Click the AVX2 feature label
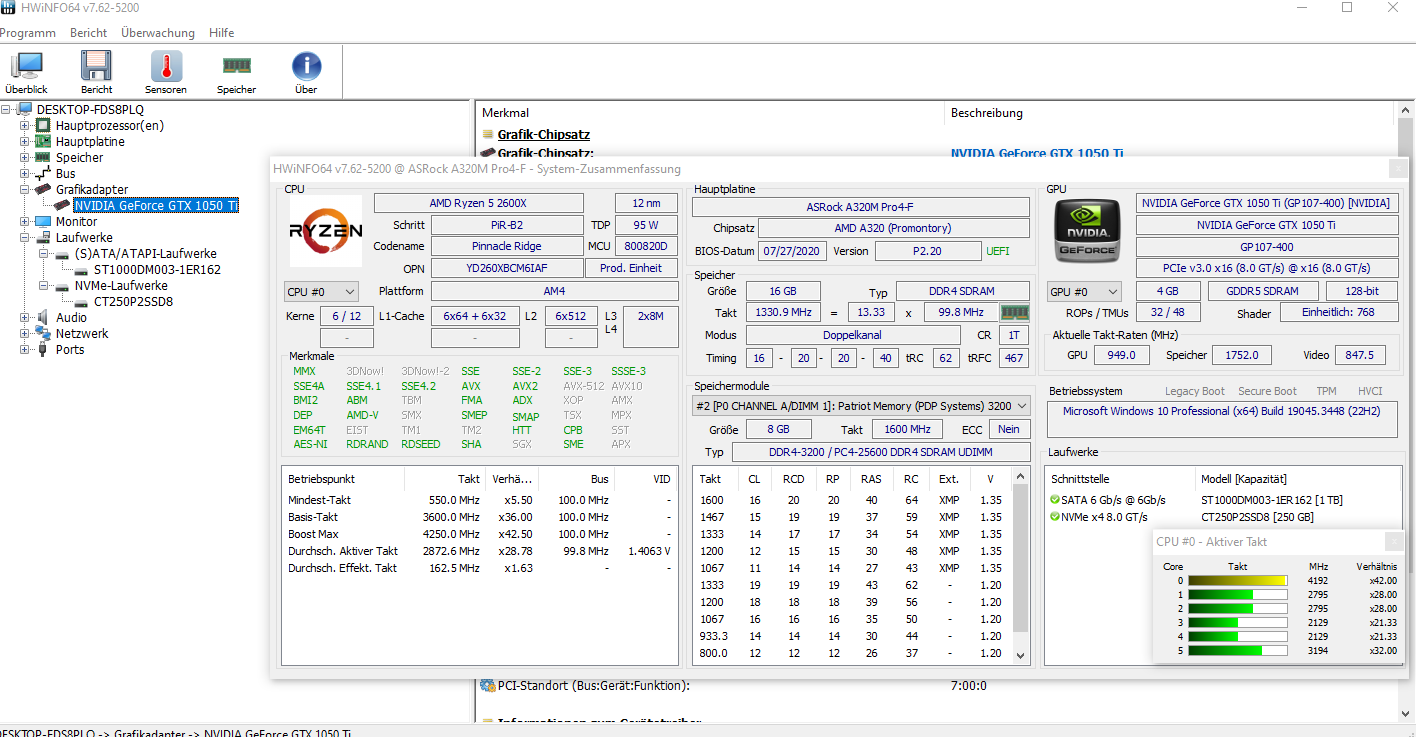This screenshot has width=1416, height=737. 525,386
